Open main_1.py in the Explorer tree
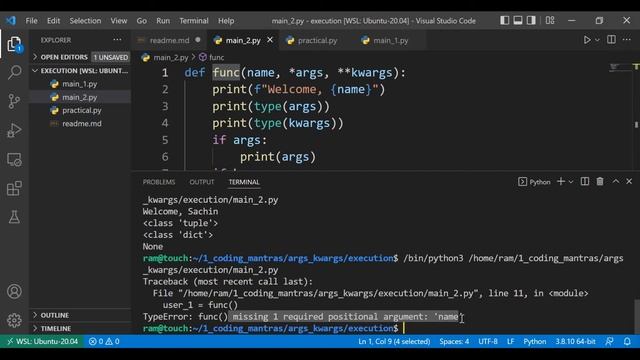The width and height of the screenshot is (640, 360). (x=80, y=84)
